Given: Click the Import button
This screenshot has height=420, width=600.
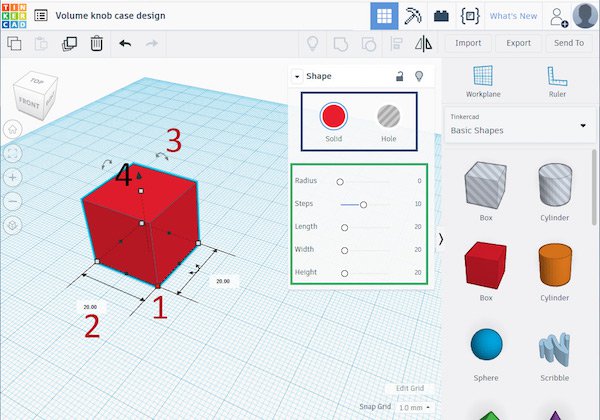Looking at the screenshot, I should pyautogui.click(x=468, y=43).
